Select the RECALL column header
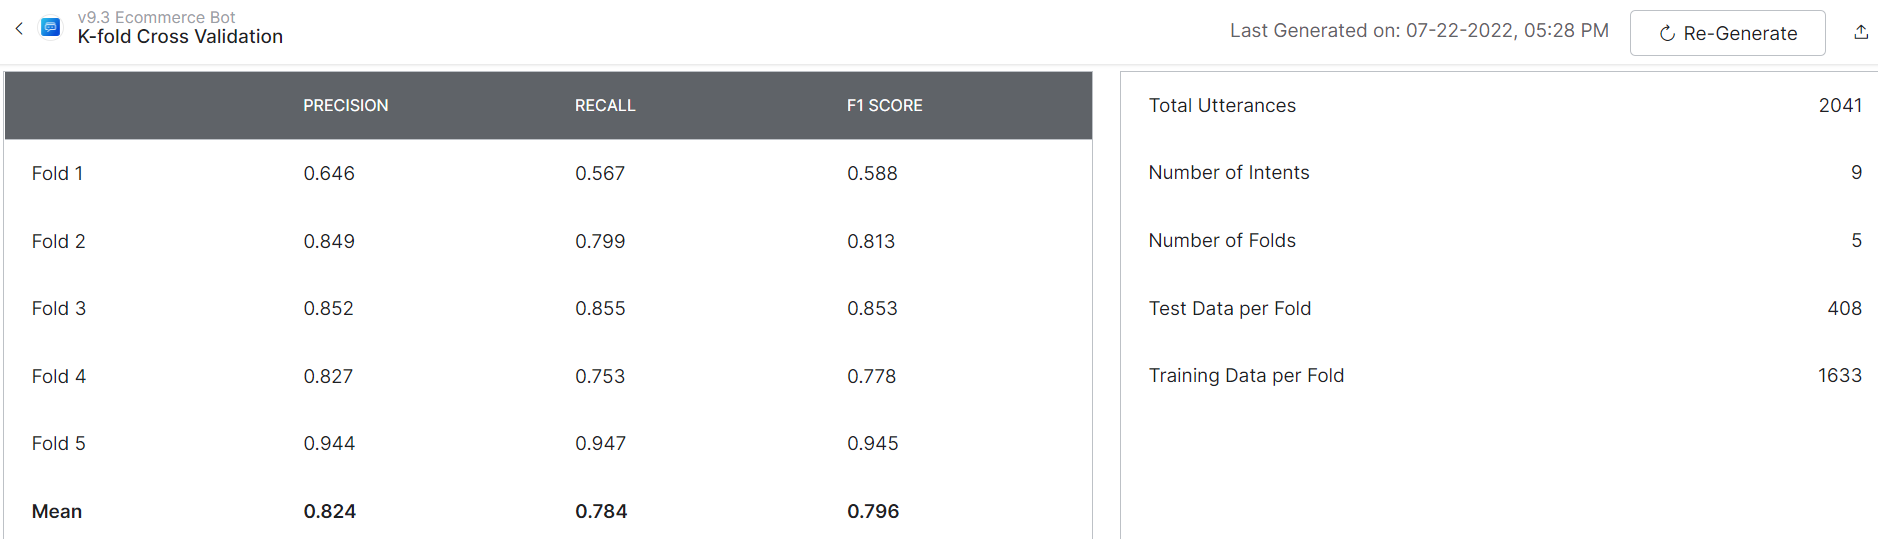Viewport: 1878px width, 539px height. (604, 106)
